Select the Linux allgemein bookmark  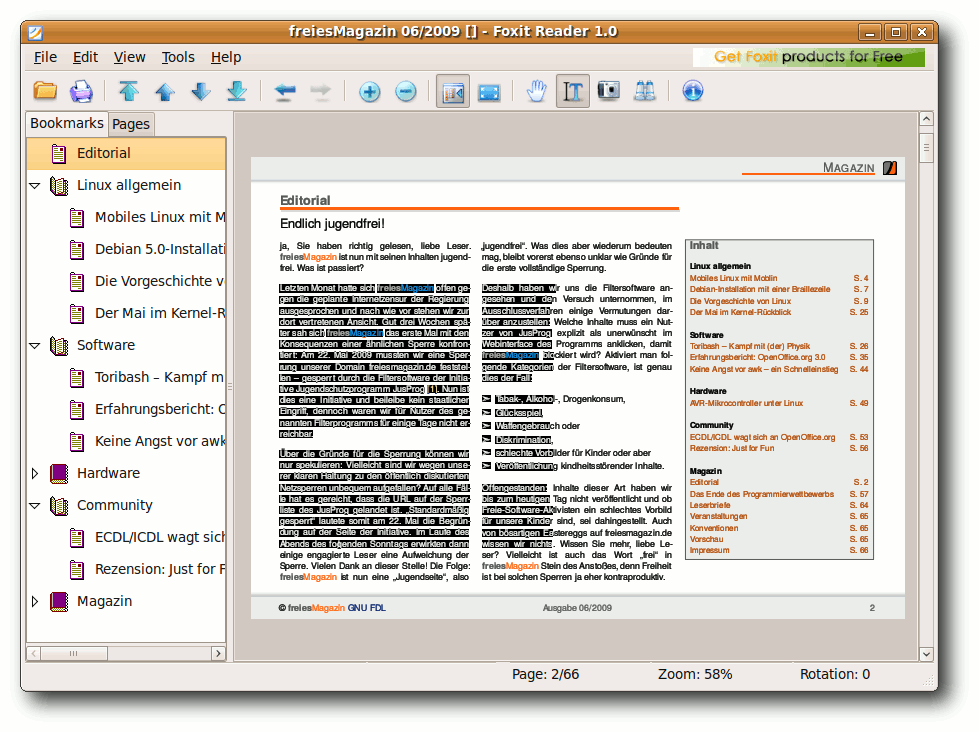coord(129,185)
